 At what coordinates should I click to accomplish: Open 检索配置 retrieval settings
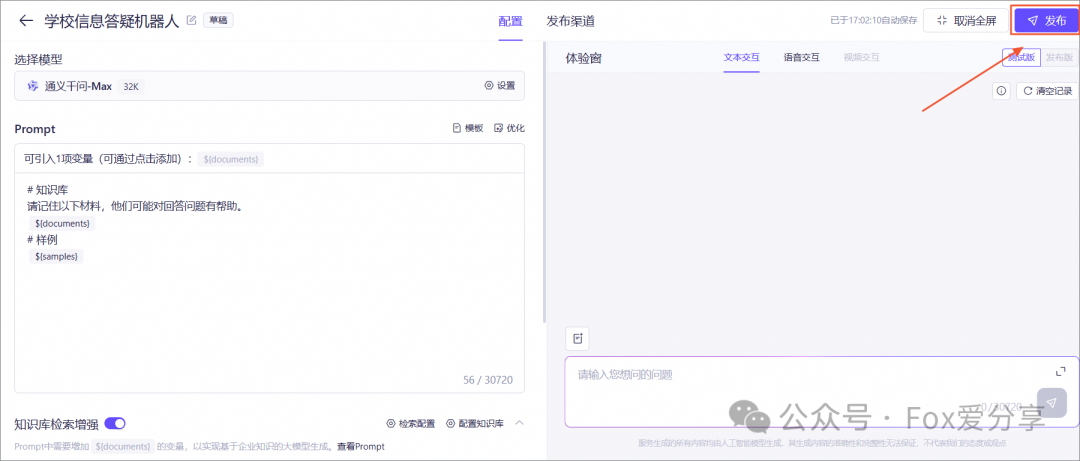click(411, 423)
